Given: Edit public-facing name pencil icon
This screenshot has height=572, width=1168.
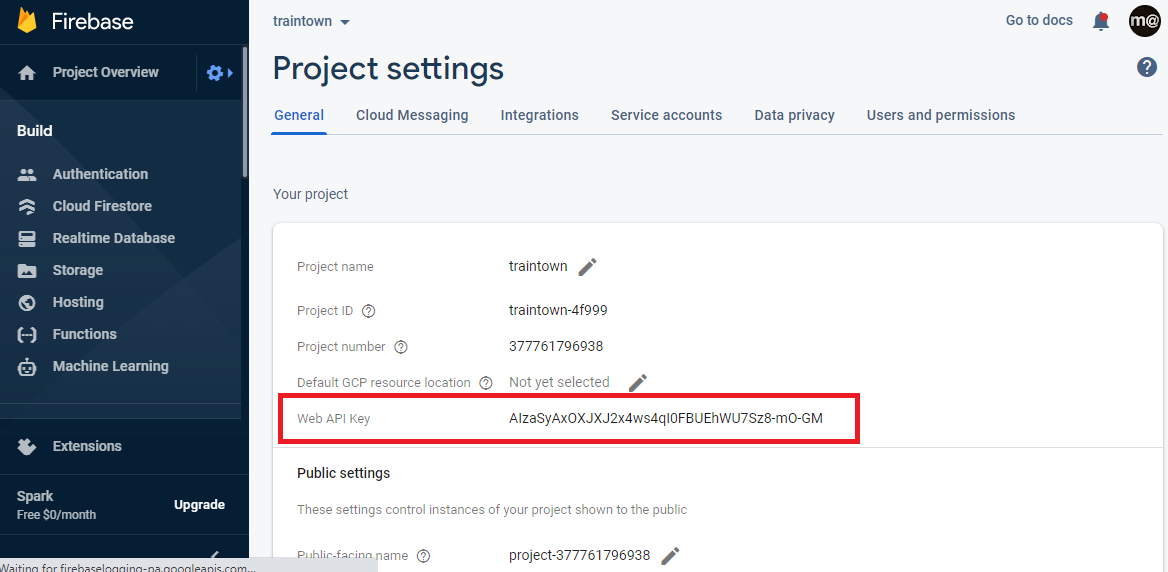Looking at the screenshot, I should [x=671, y=556].
